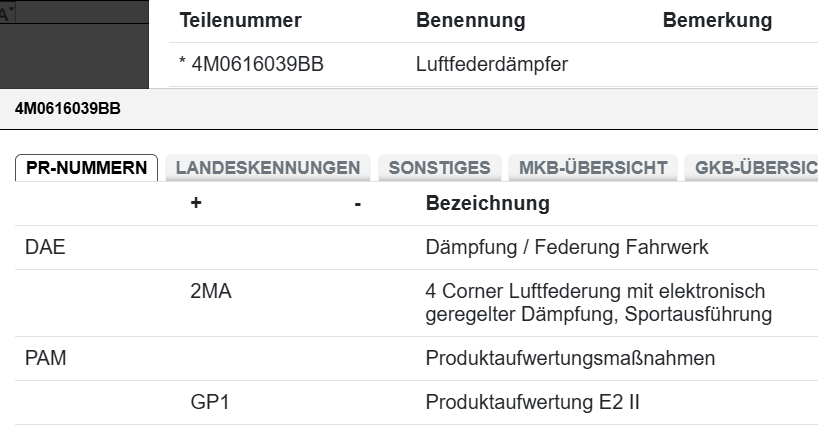Open the LANDESKENNUNGEN tab
This screenshot has width=818, height=425.
tap(267, 168)
